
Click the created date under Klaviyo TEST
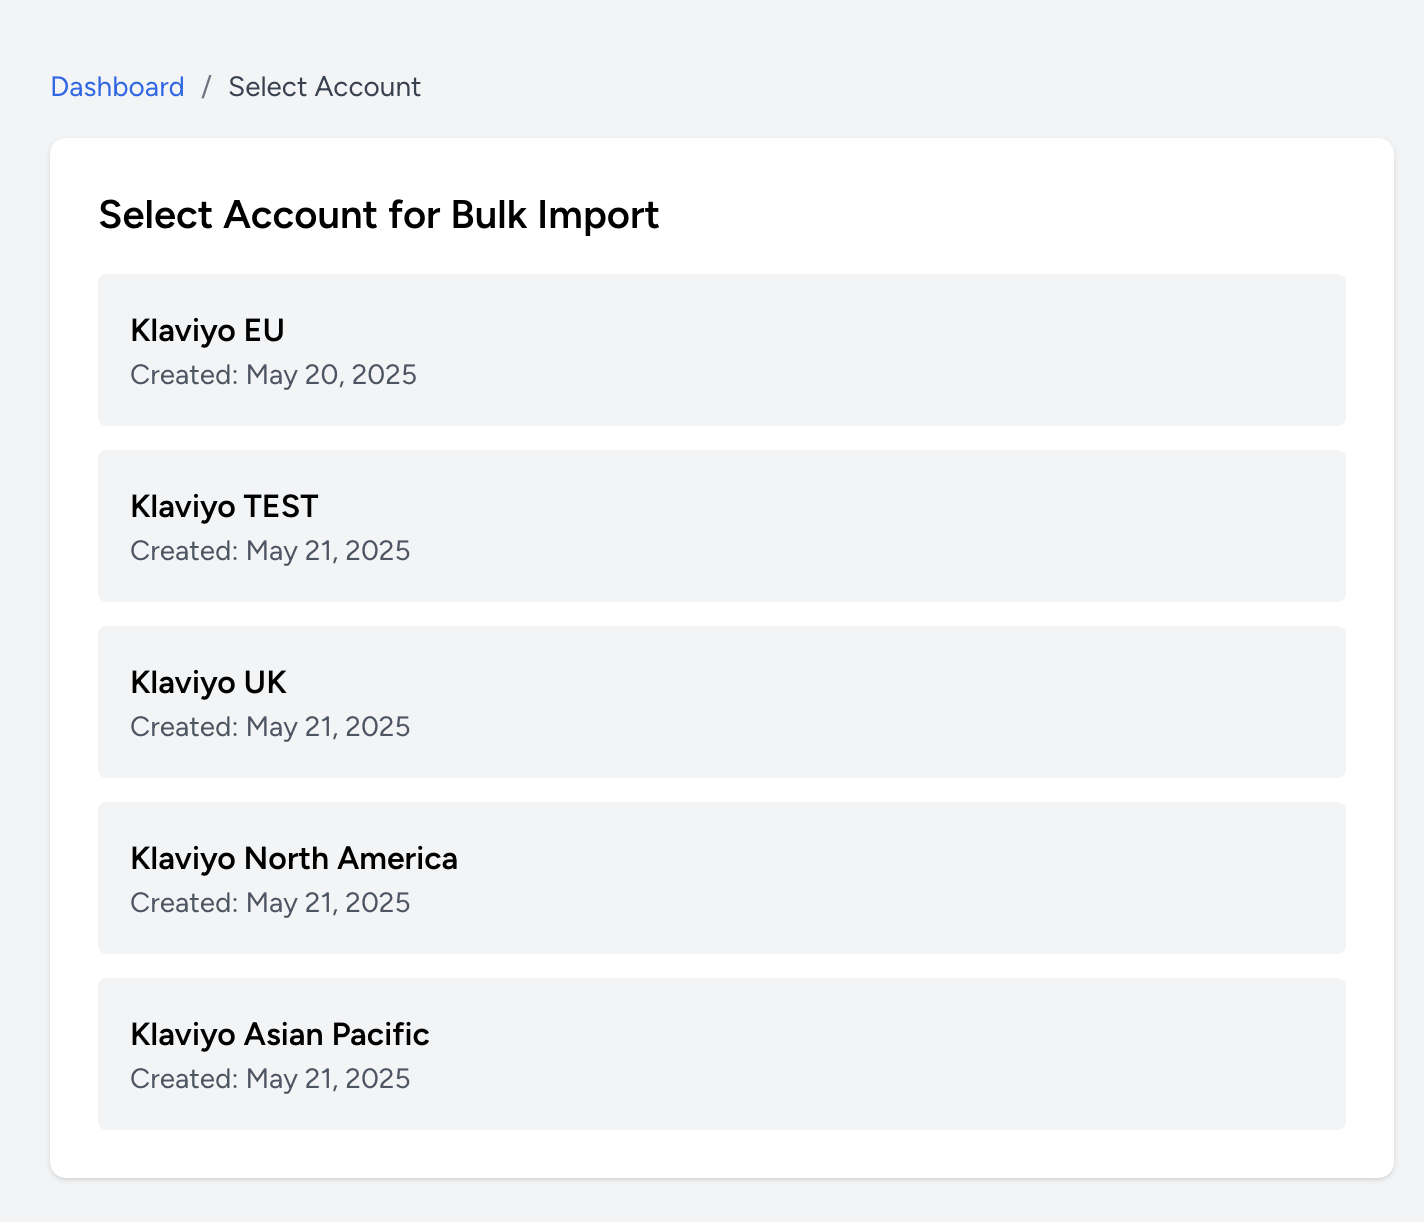pos(270,551)
